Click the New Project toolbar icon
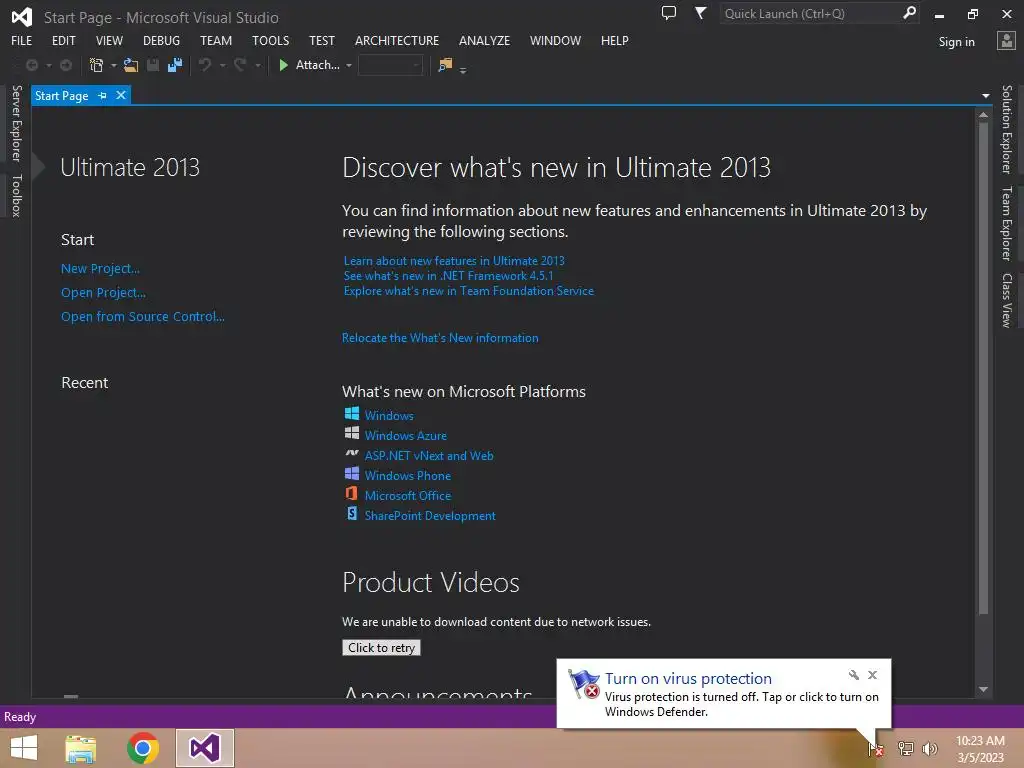 (x=97, y=65)
